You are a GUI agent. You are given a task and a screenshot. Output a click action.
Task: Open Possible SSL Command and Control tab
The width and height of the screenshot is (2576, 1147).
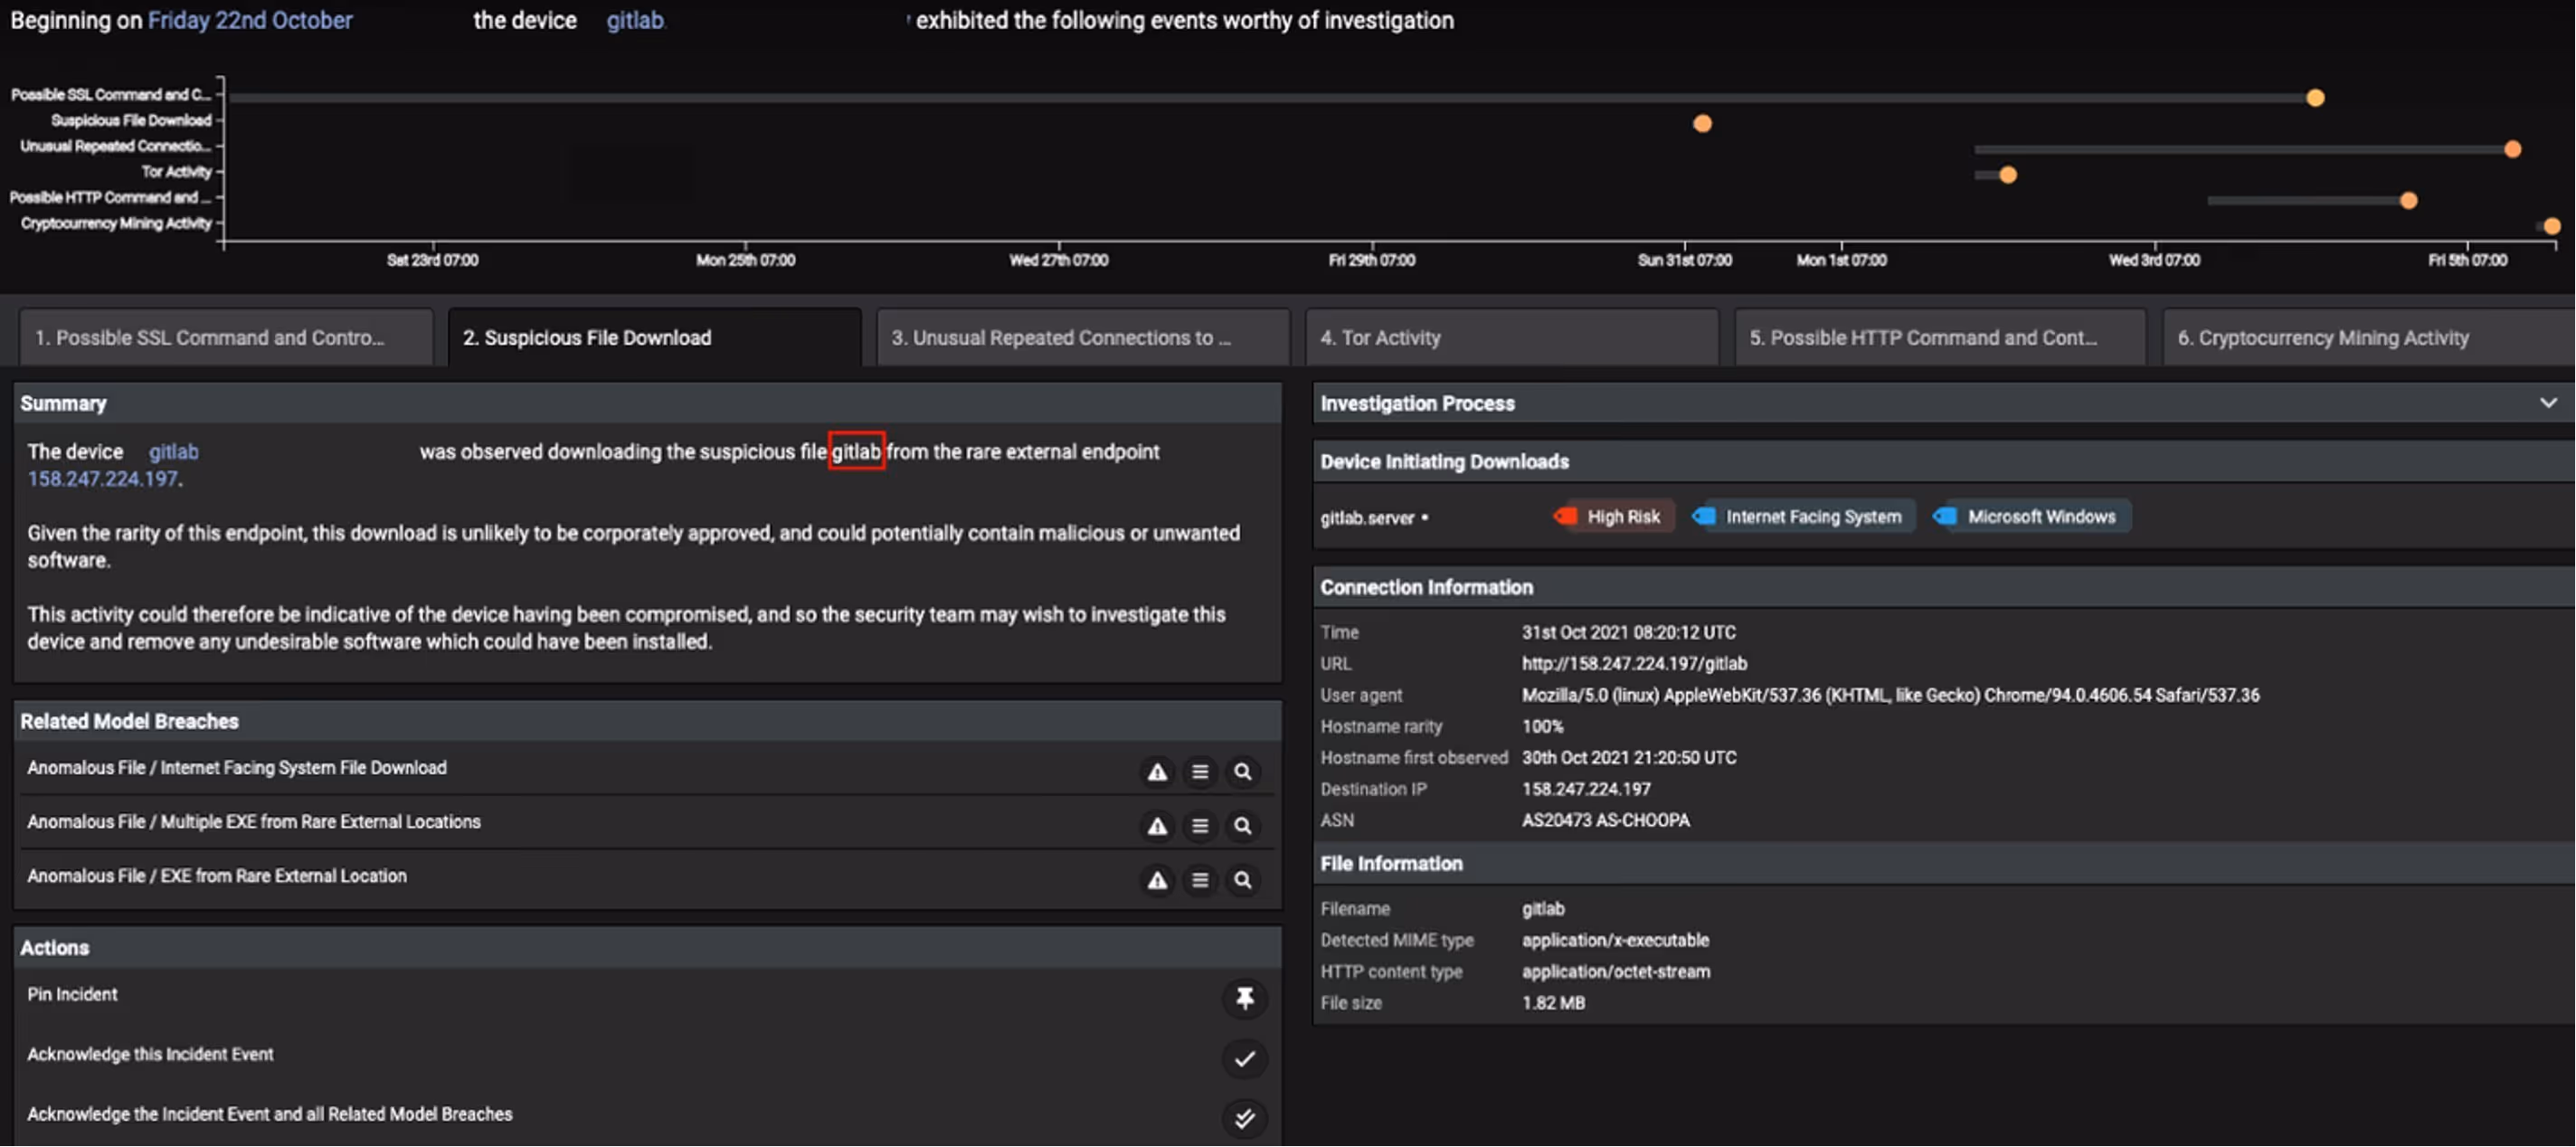226,338
